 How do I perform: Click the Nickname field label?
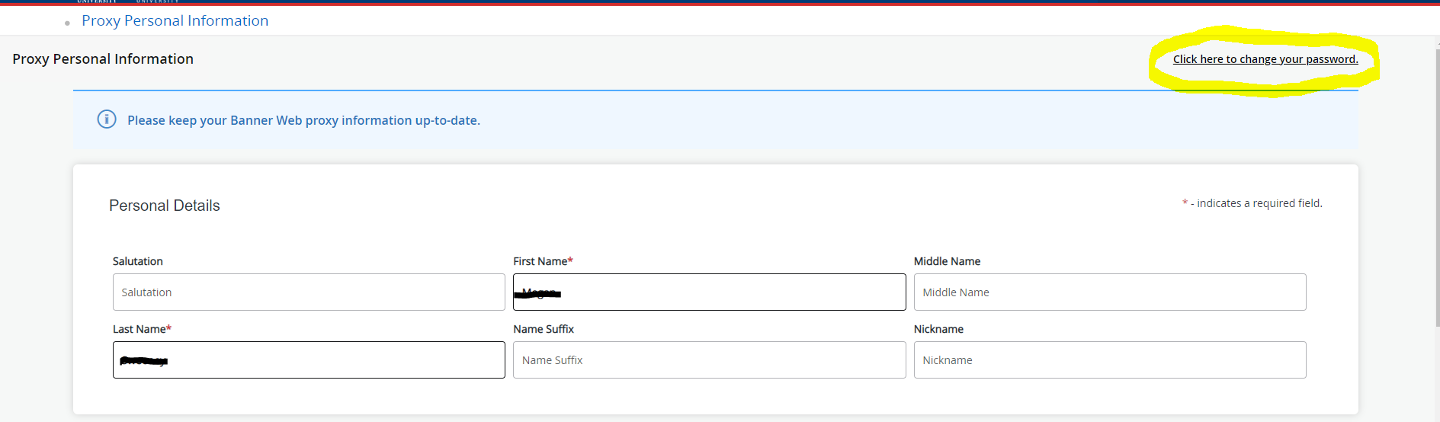point(939,329)
